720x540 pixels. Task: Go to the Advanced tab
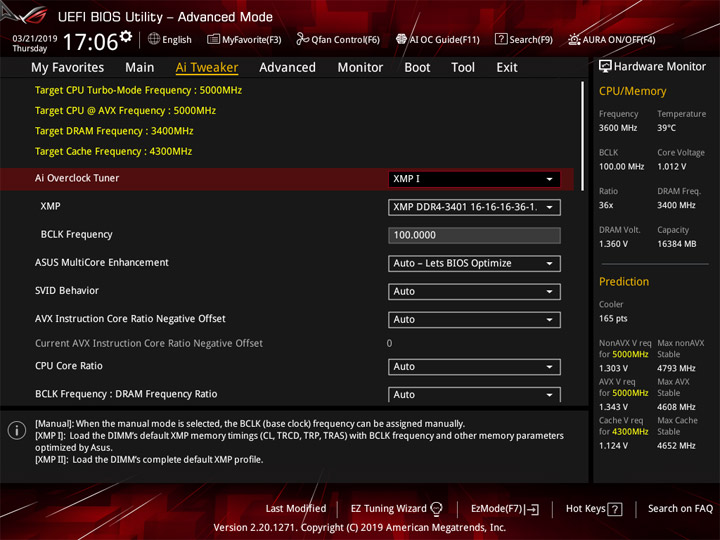point(287,68)
